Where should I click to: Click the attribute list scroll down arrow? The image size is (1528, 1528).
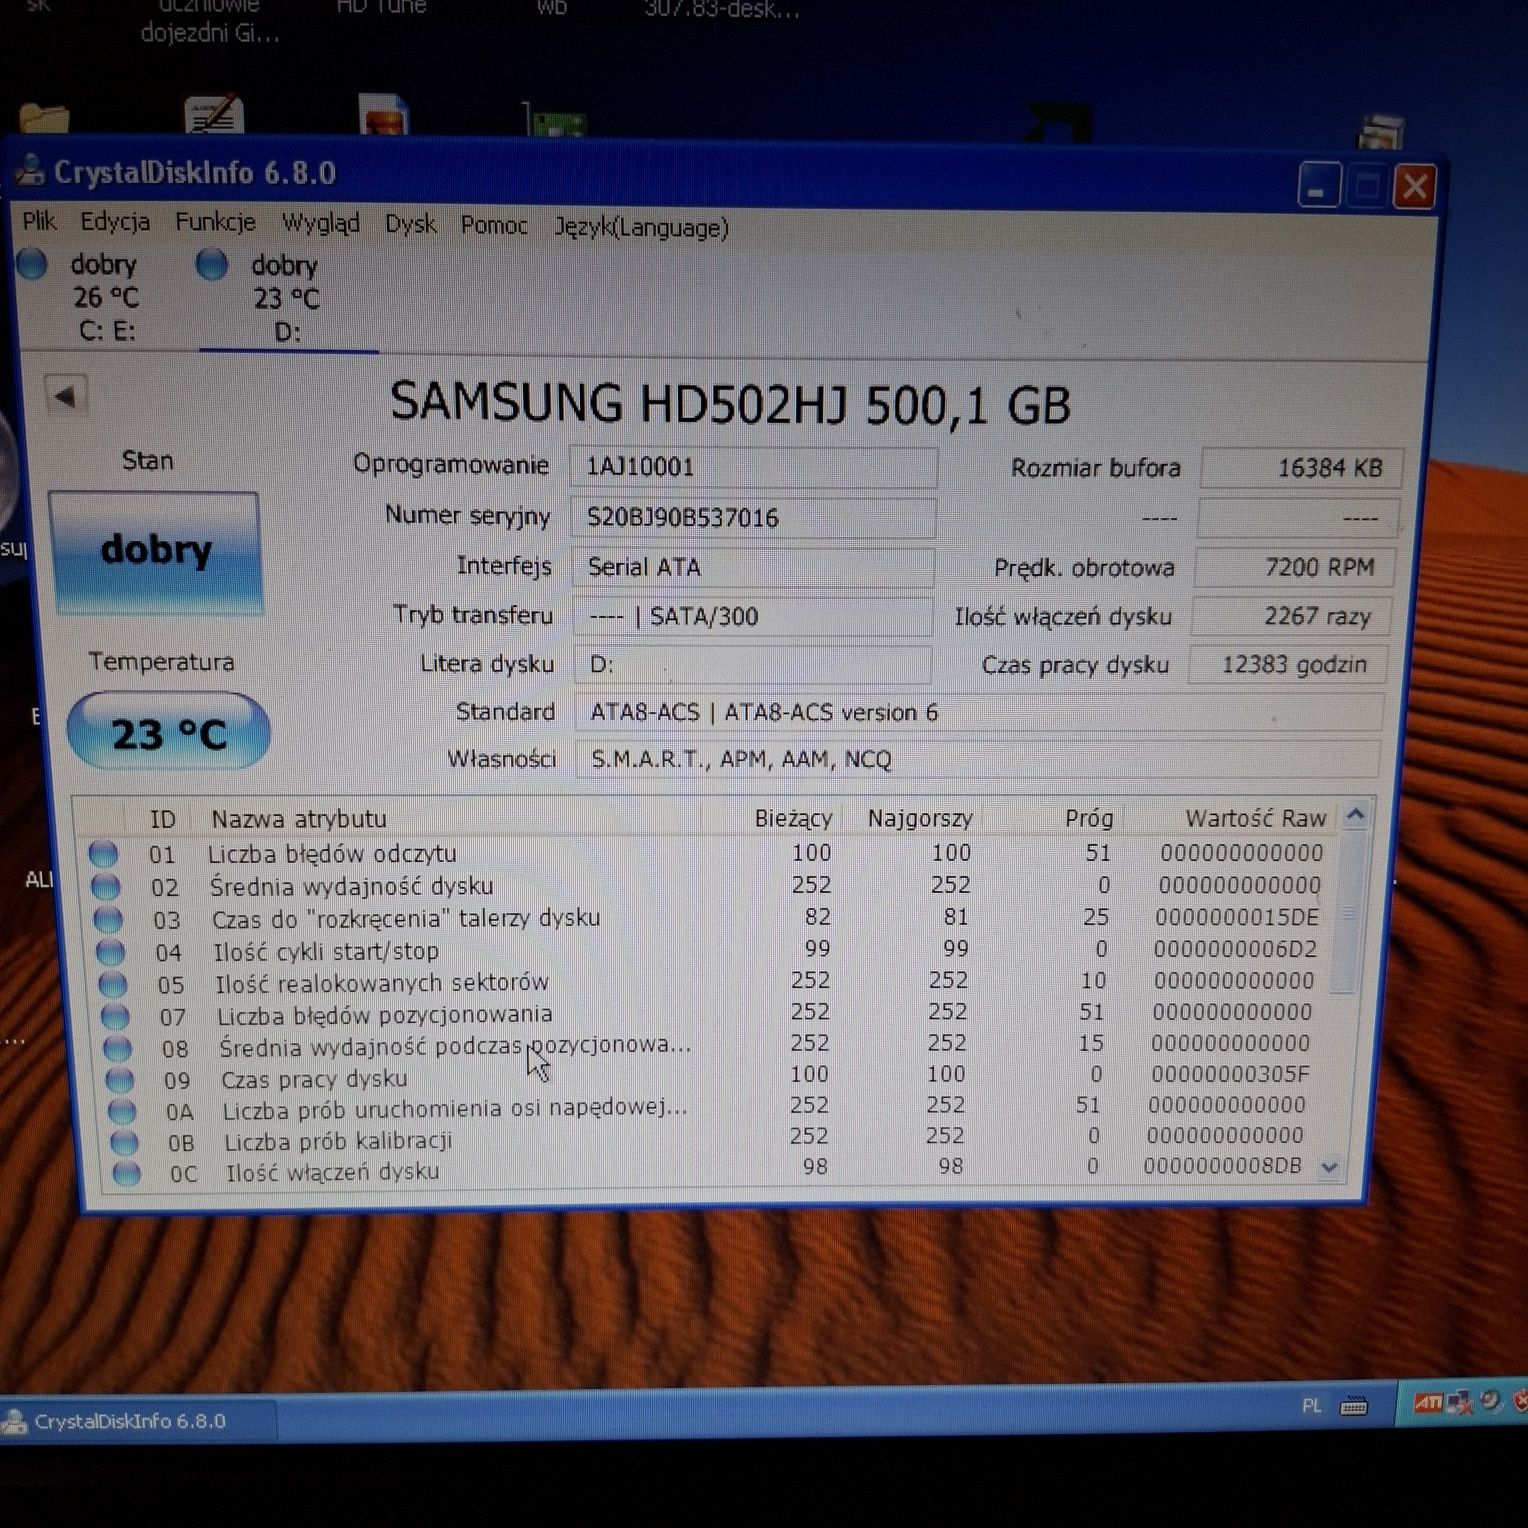1330,1167
